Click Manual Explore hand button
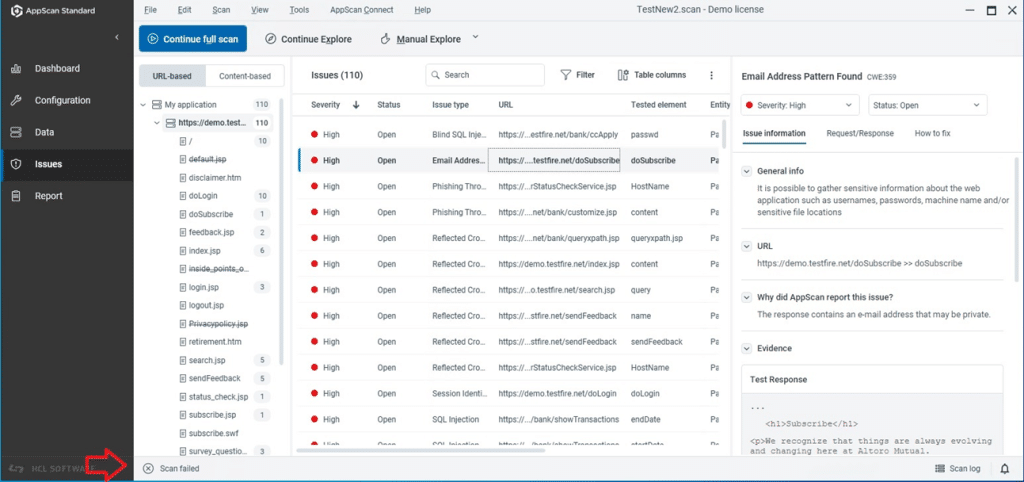This screenshot has height=482, width=1024. 421,39
